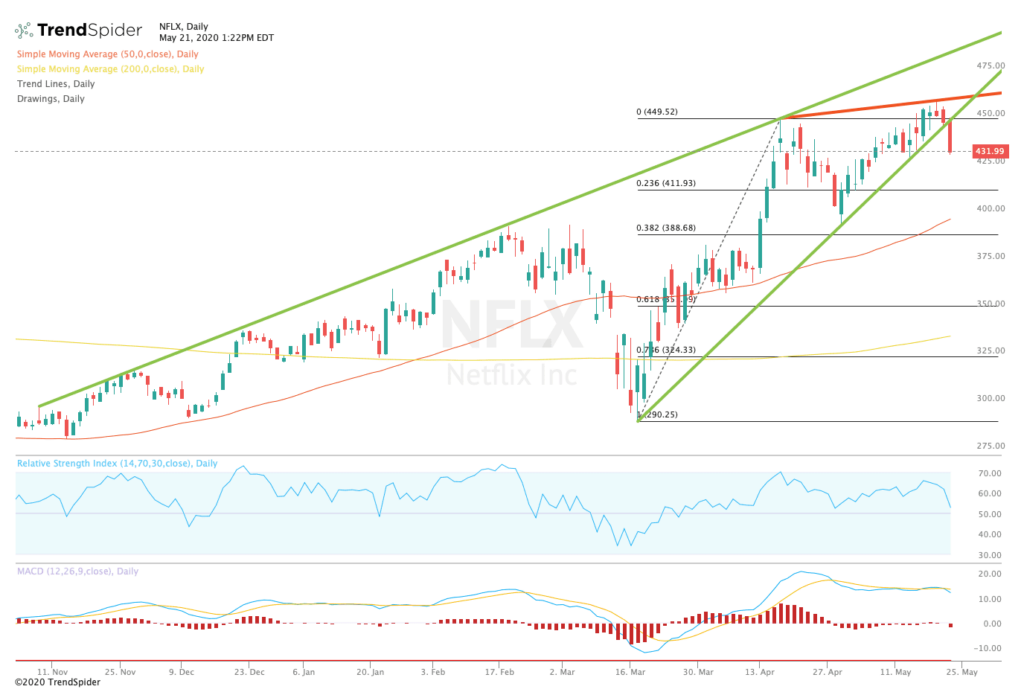The width and height of the screenshot is (1024, 695).
Task: Click the 20. Jan date label
Action: pyautogui.click(x=370, y=672)
